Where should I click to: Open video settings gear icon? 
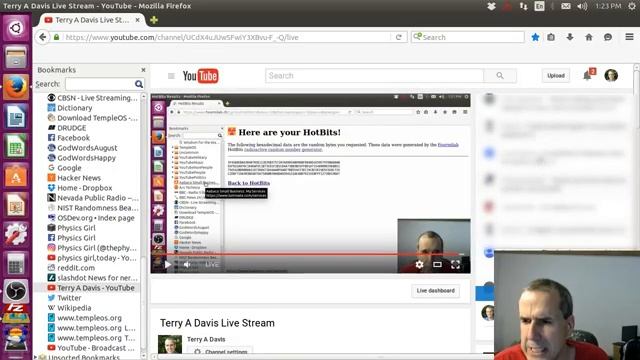click(419, 264)
